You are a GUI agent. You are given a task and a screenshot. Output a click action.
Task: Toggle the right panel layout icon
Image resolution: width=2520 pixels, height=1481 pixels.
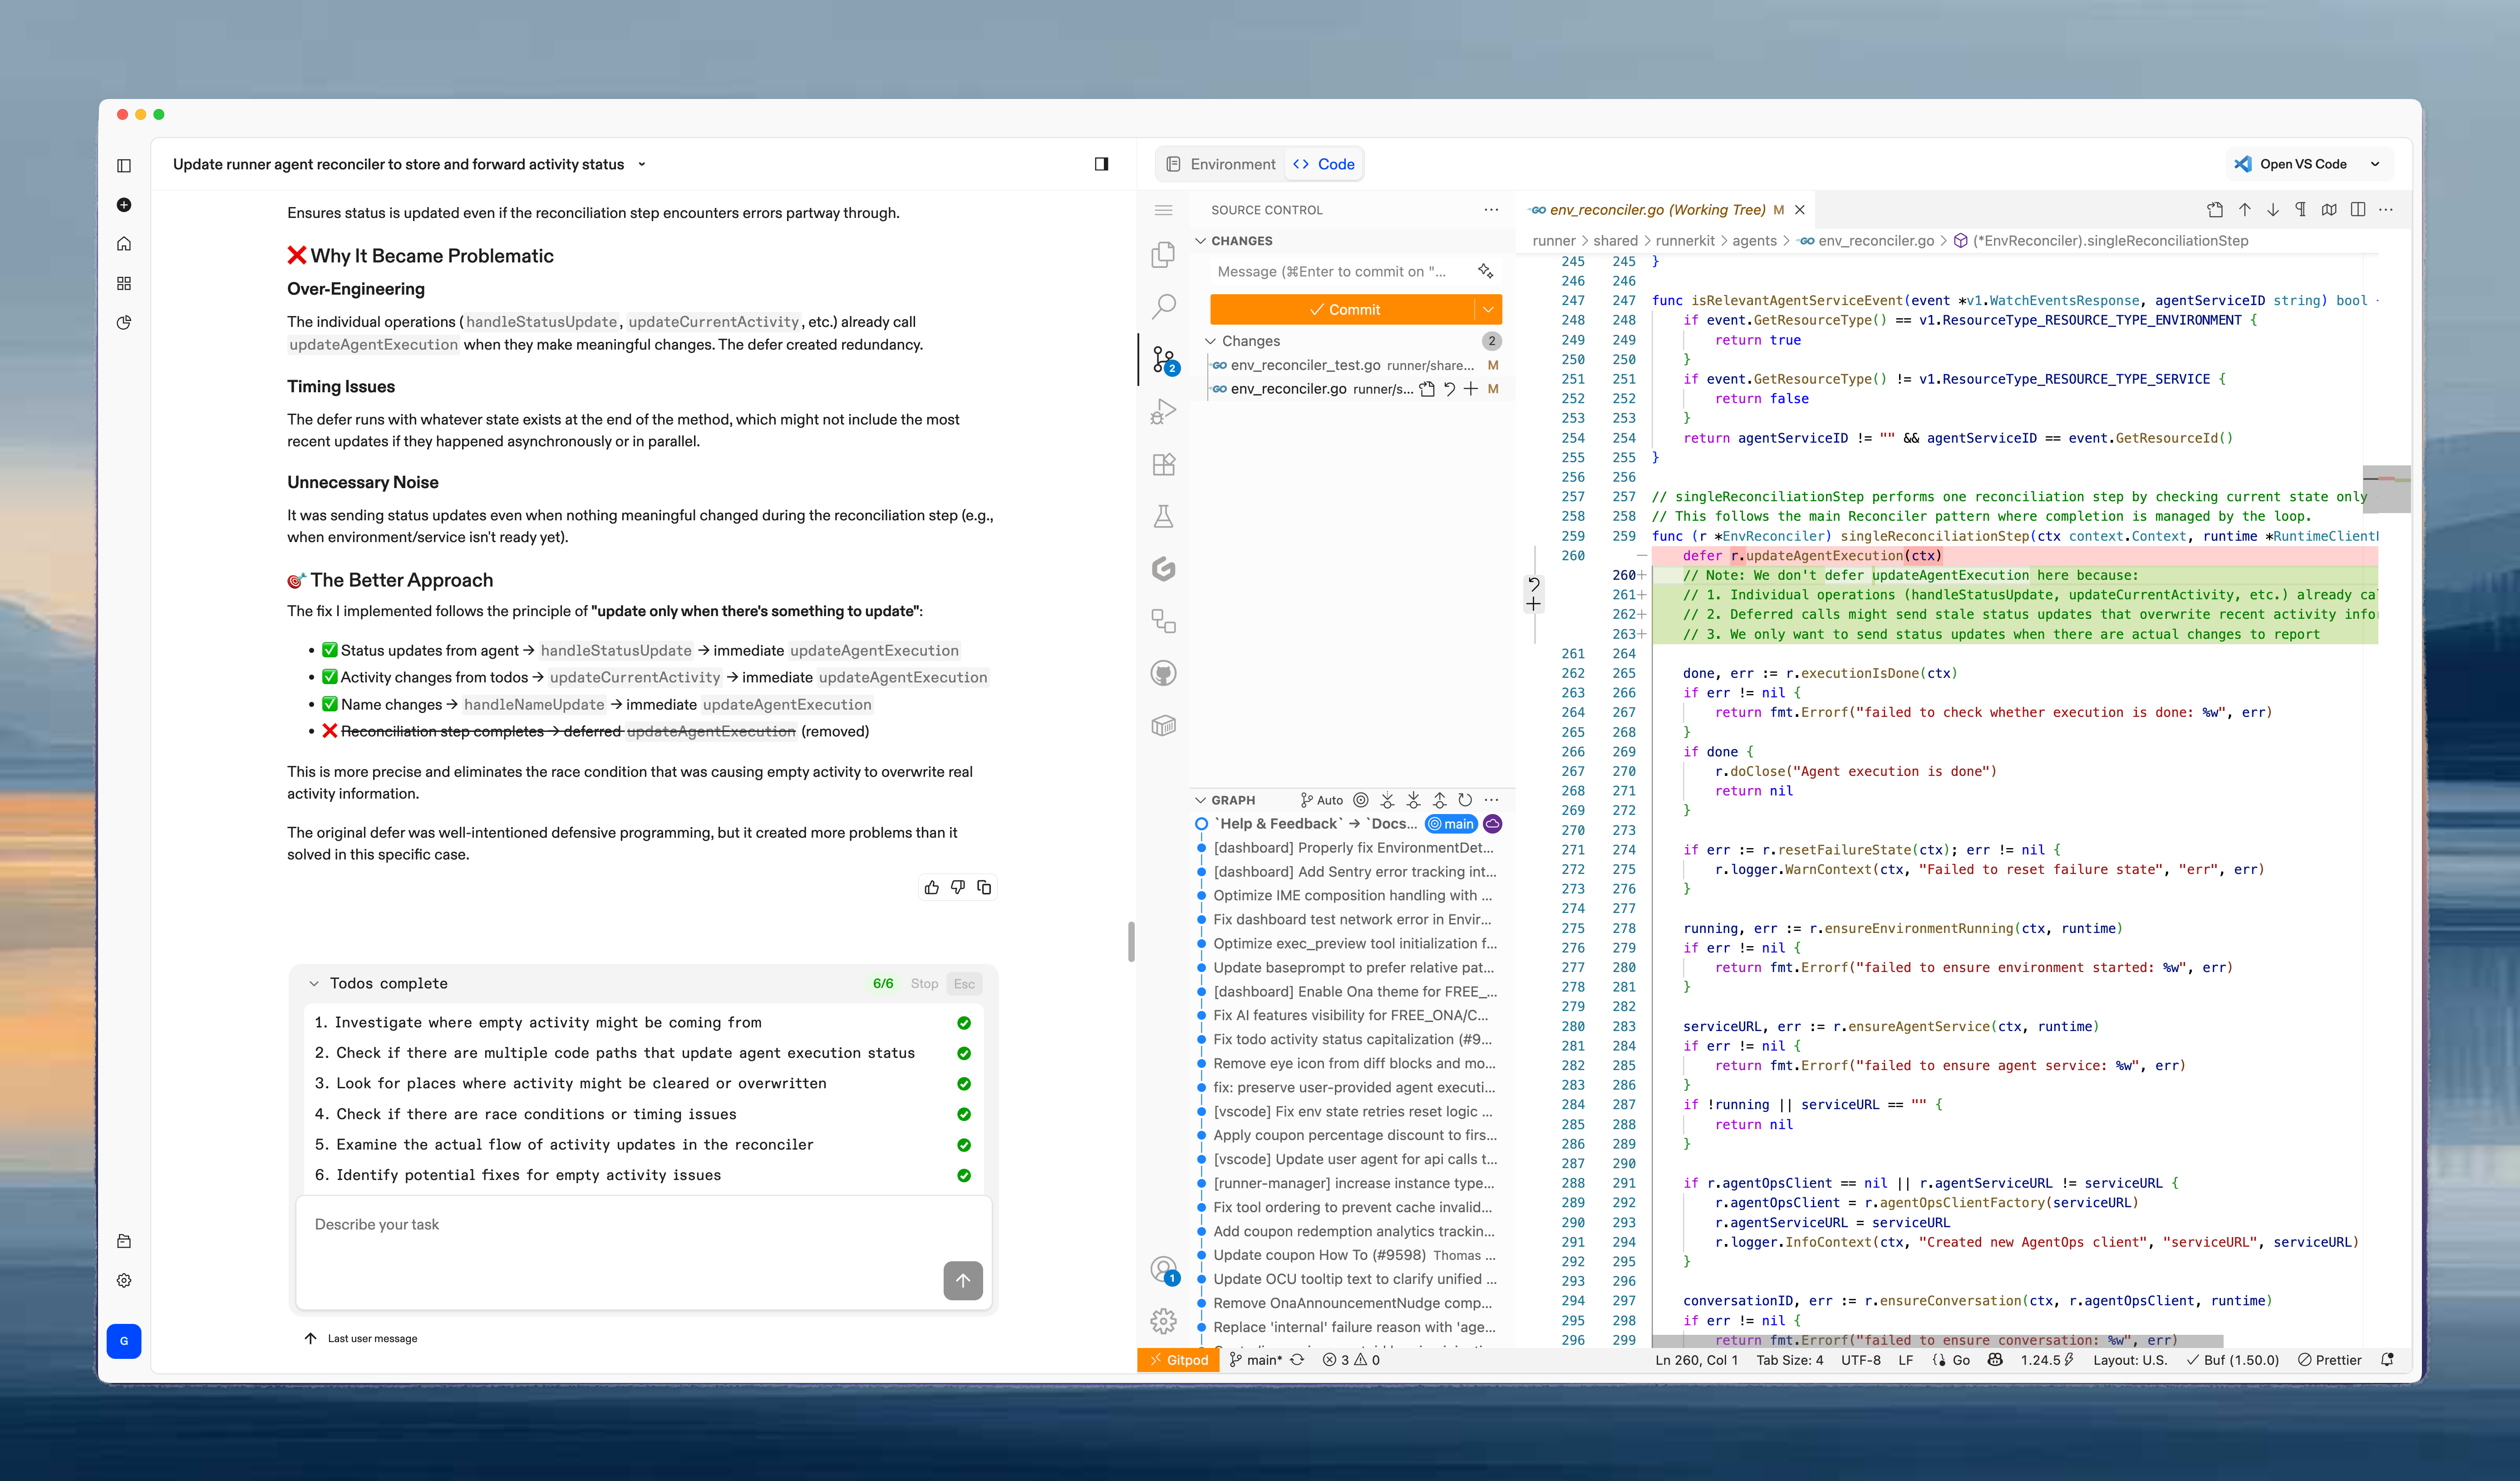point(1101,164)
